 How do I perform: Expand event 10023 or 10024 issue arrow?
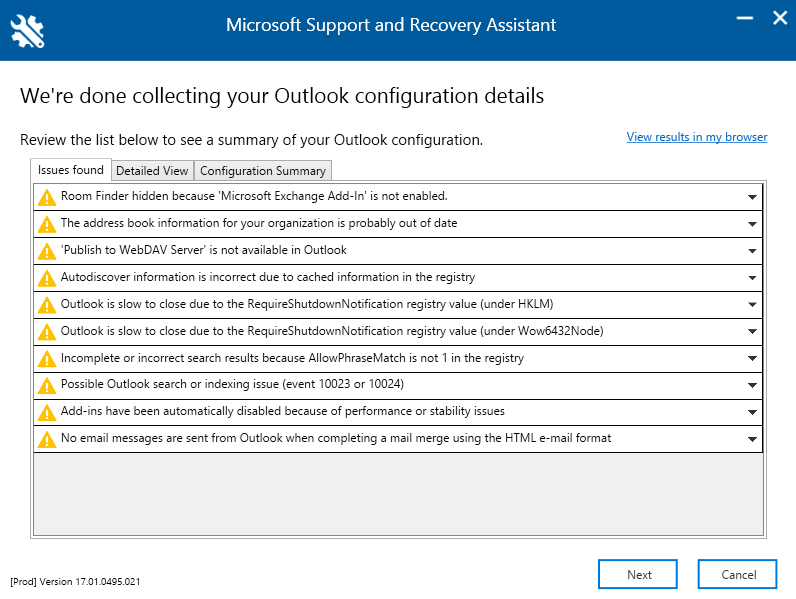coord(752,385)
